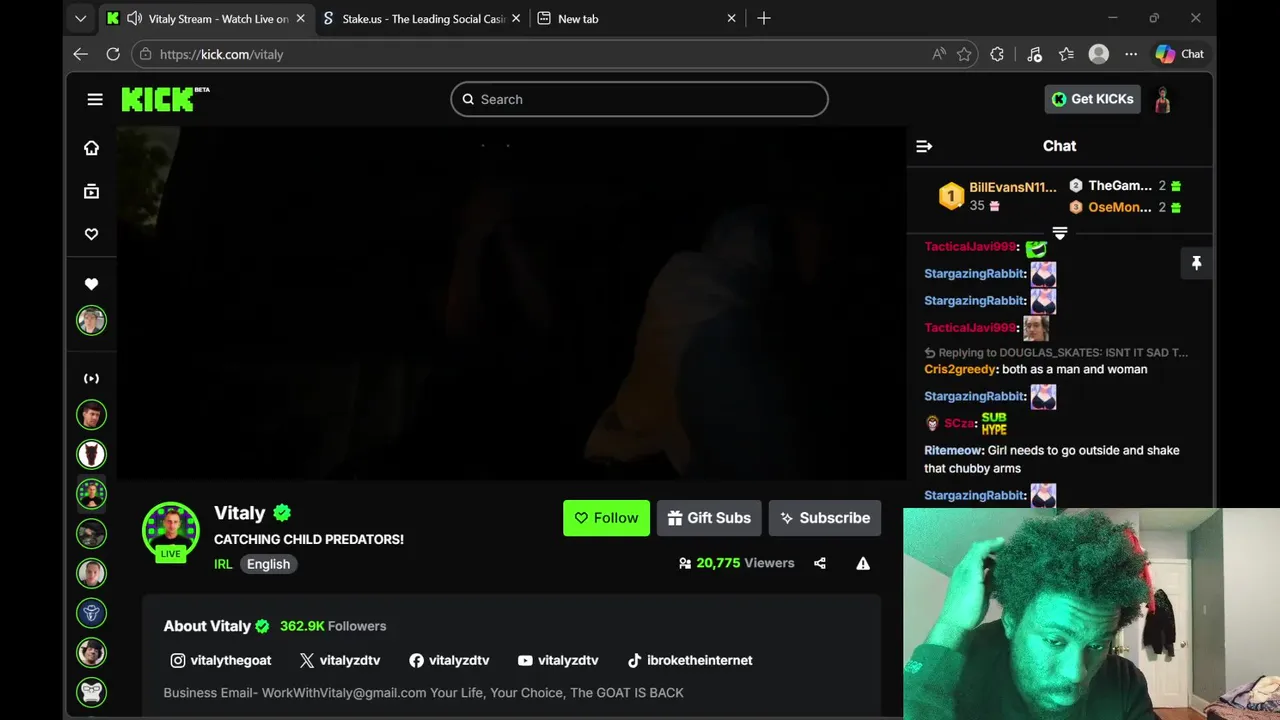1280x720 pixels.
Task: Open browser profile avatar icon
Action: [1099, 54]
